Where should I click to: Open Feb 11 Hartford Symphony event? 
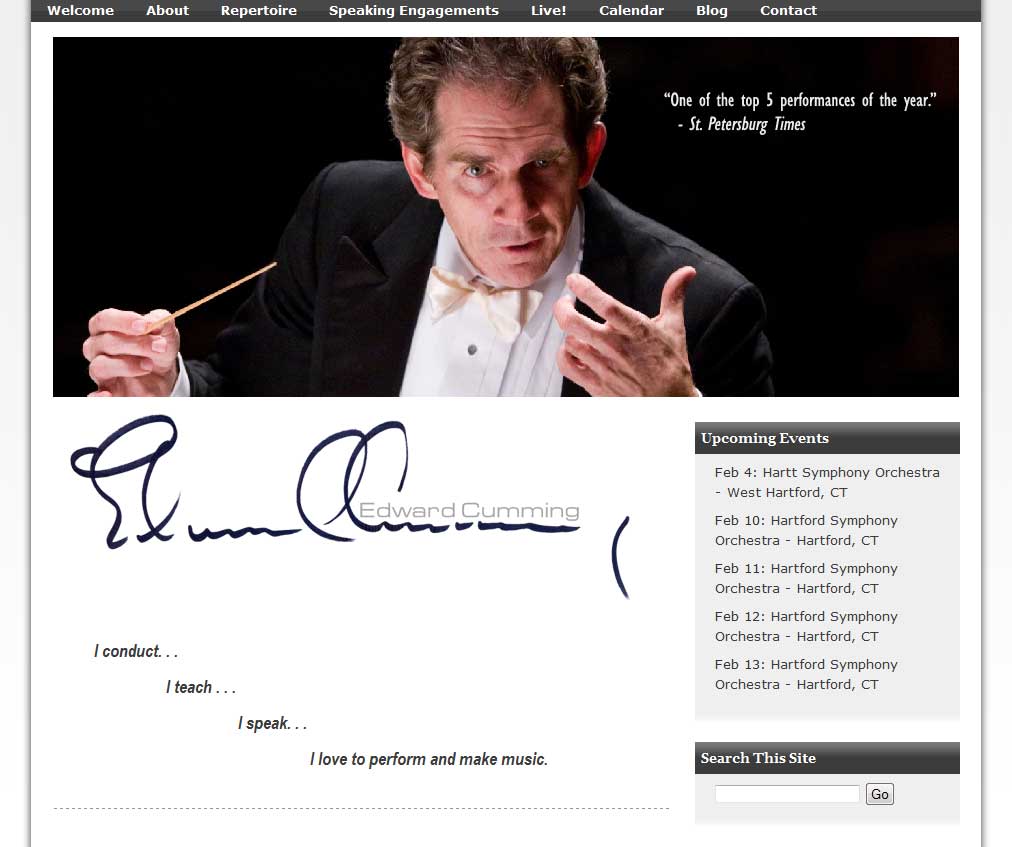tap(806, 578)
